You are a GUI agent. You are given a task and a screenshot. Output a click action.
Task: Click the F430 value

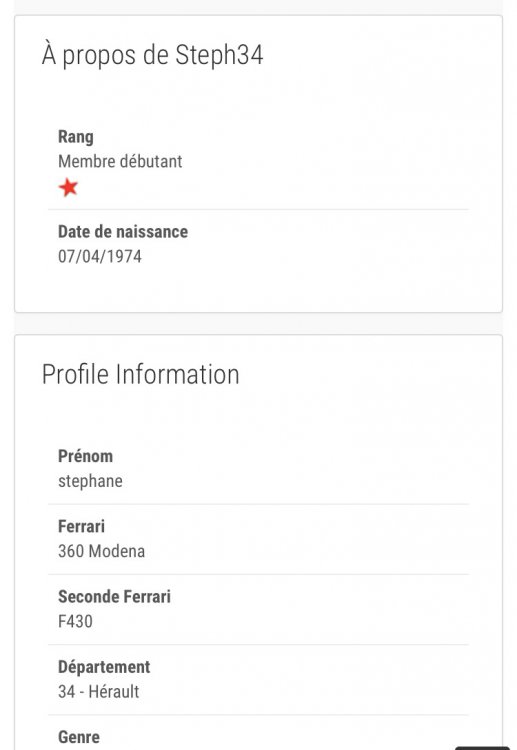tap(75, 621)
